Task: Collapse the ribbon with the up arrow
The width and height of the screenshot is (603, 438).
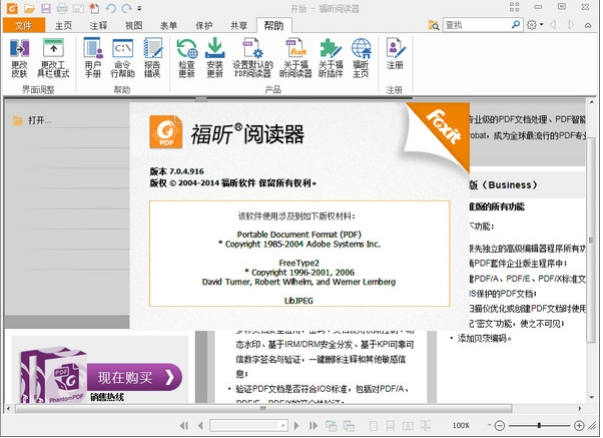Action: [x=588, y=25]
